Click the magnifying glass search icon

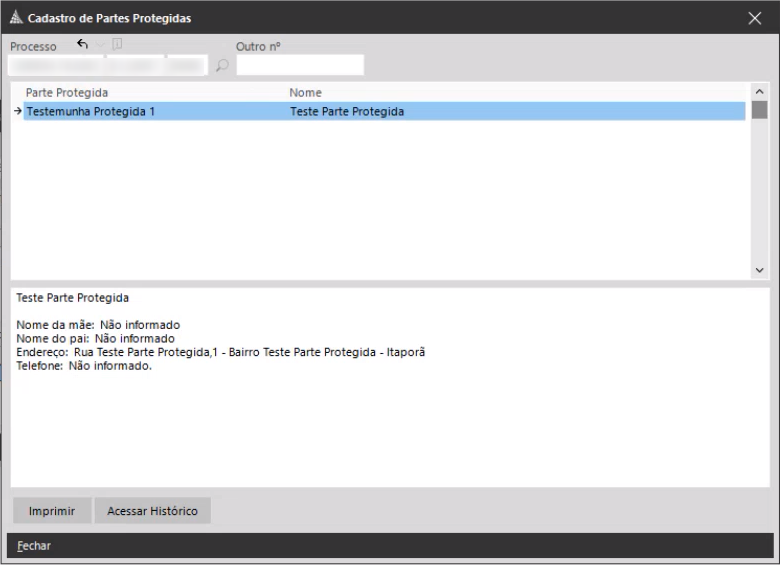point(222,66)
